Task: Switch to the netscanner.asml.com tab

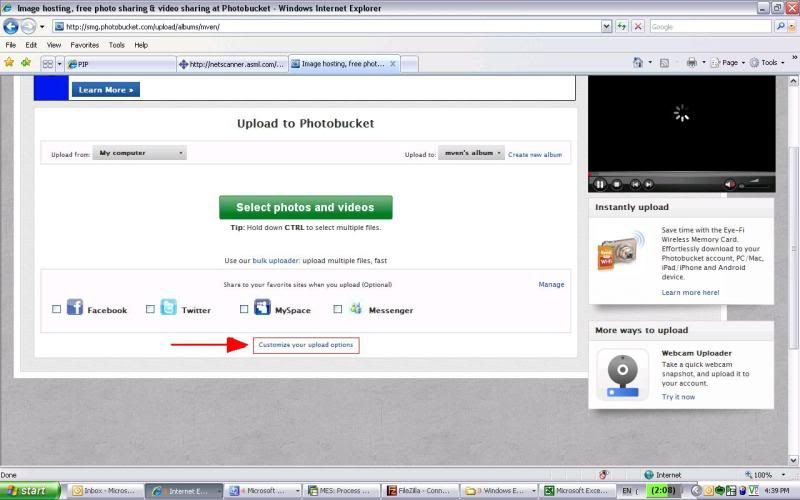Action: 232,64
